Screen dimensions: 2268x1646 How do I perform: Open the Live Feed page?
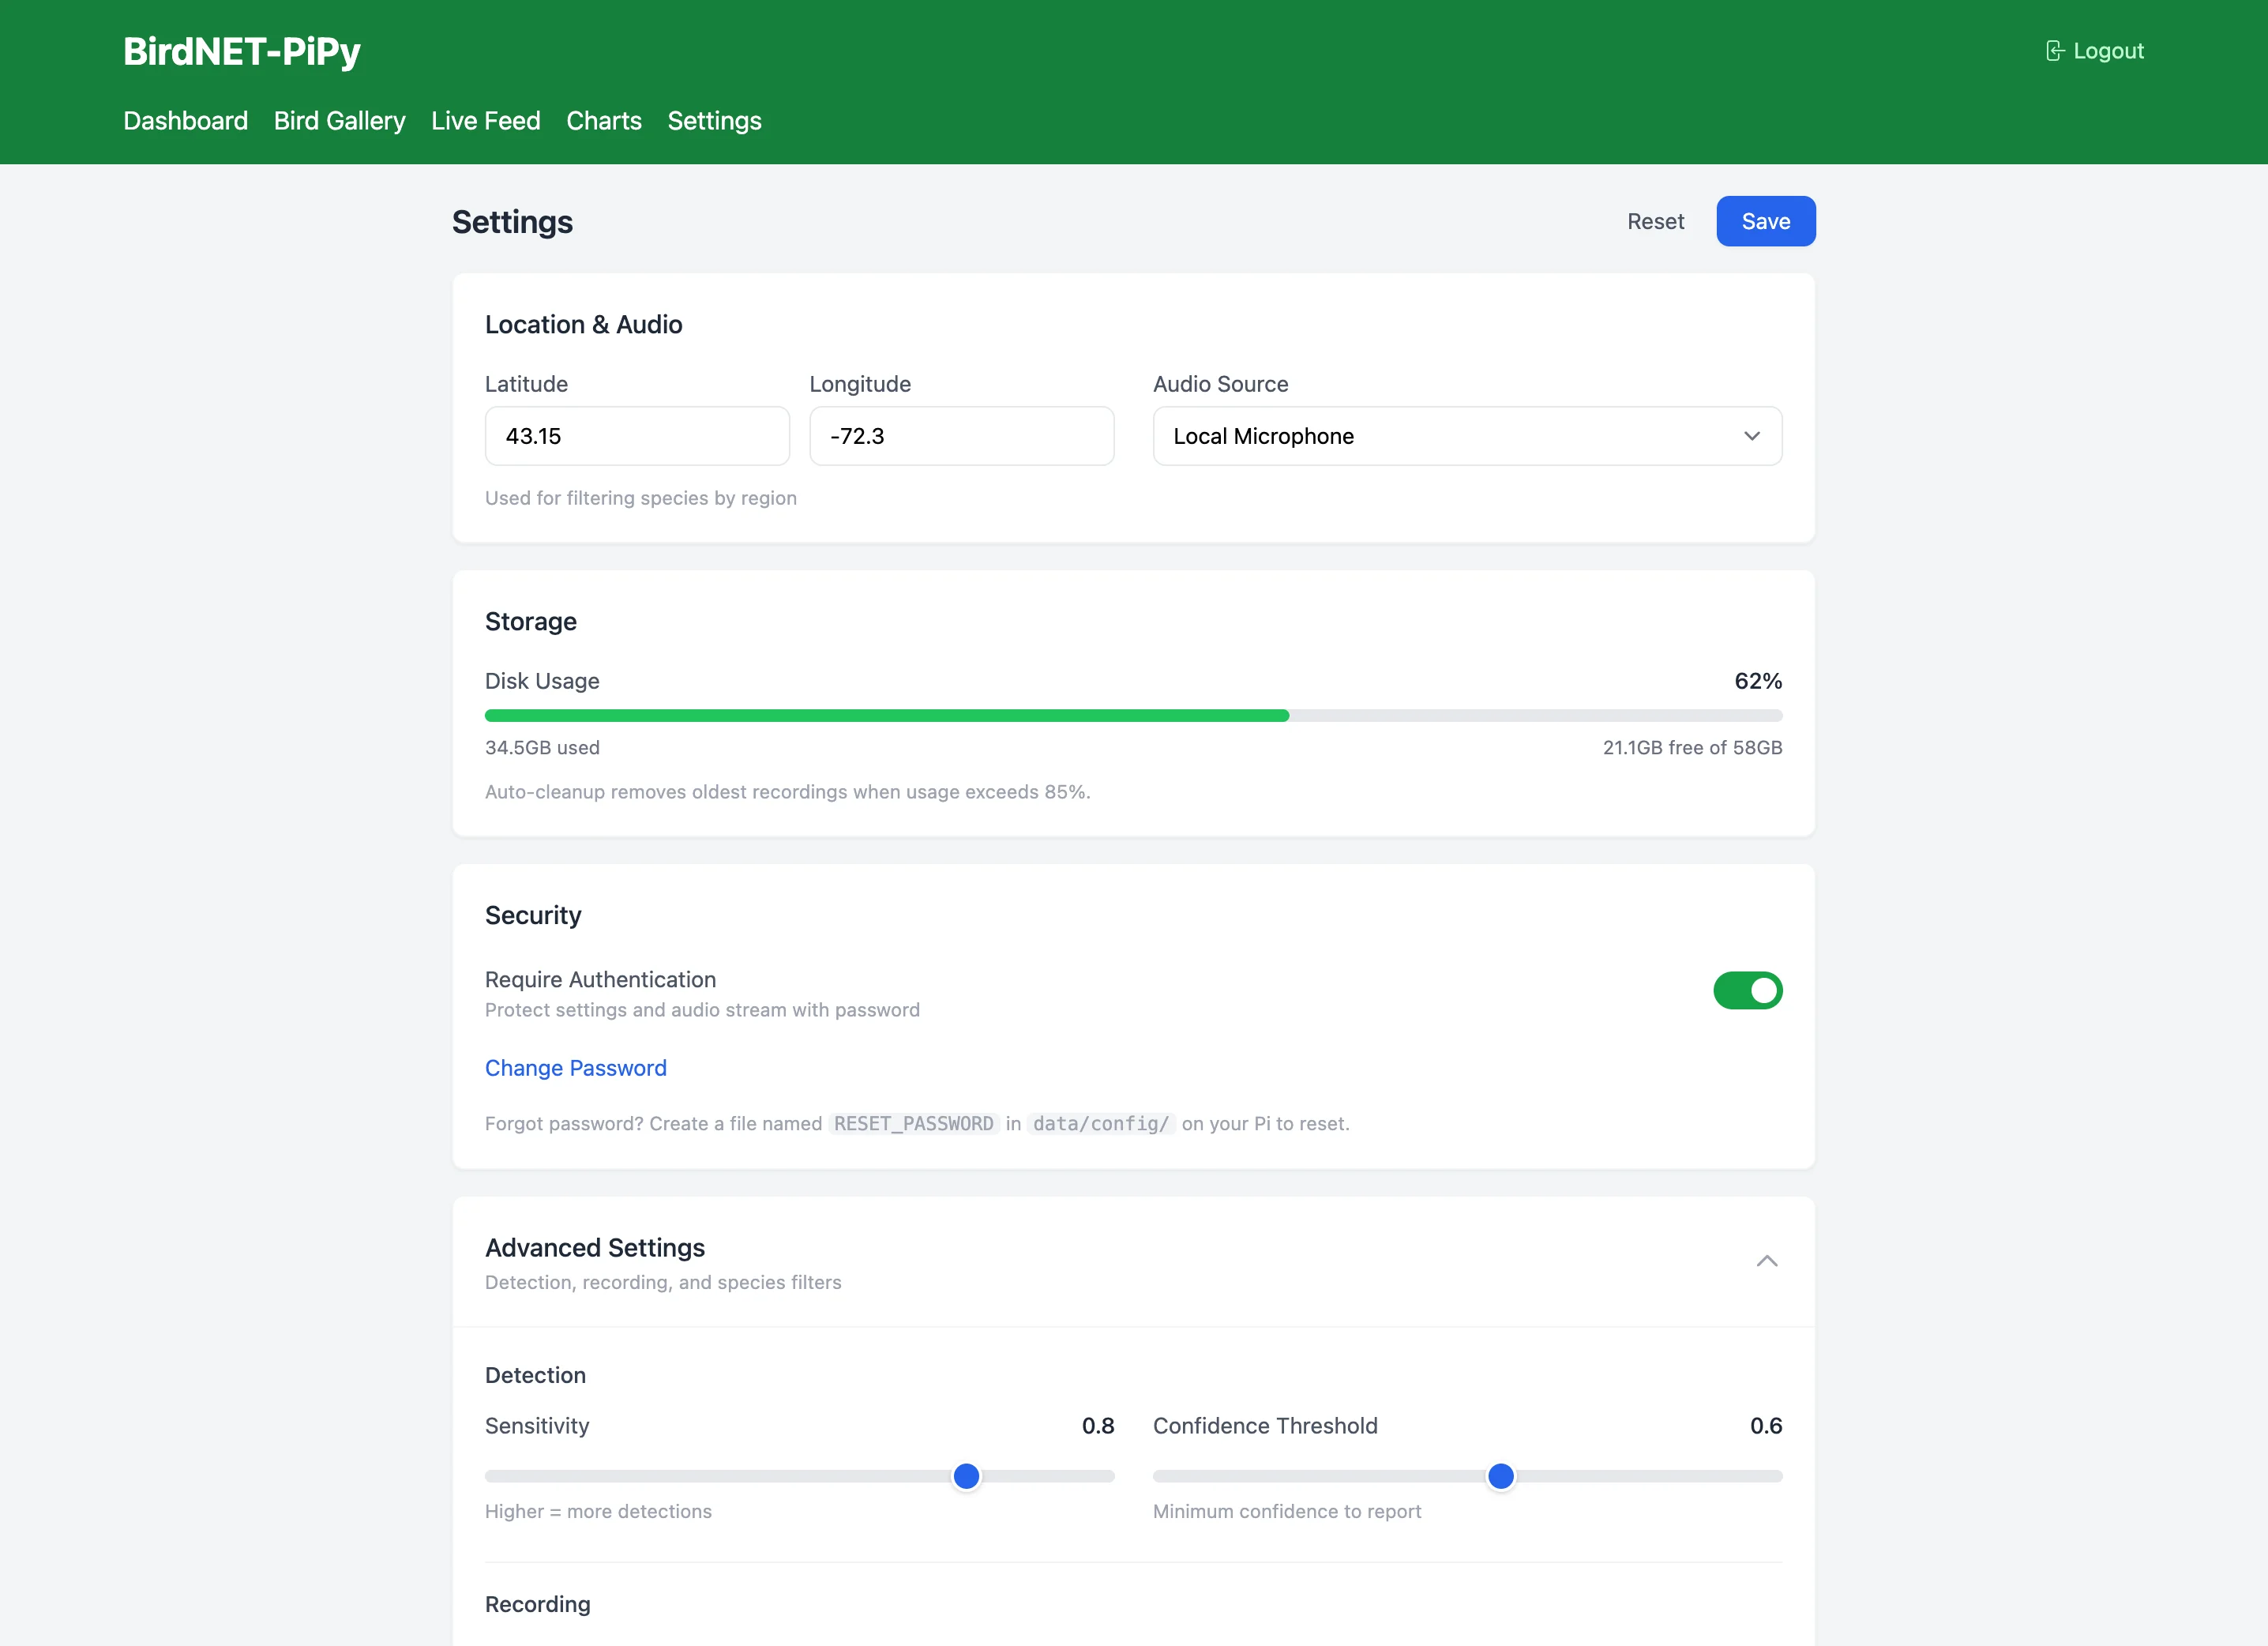point(485,121)
